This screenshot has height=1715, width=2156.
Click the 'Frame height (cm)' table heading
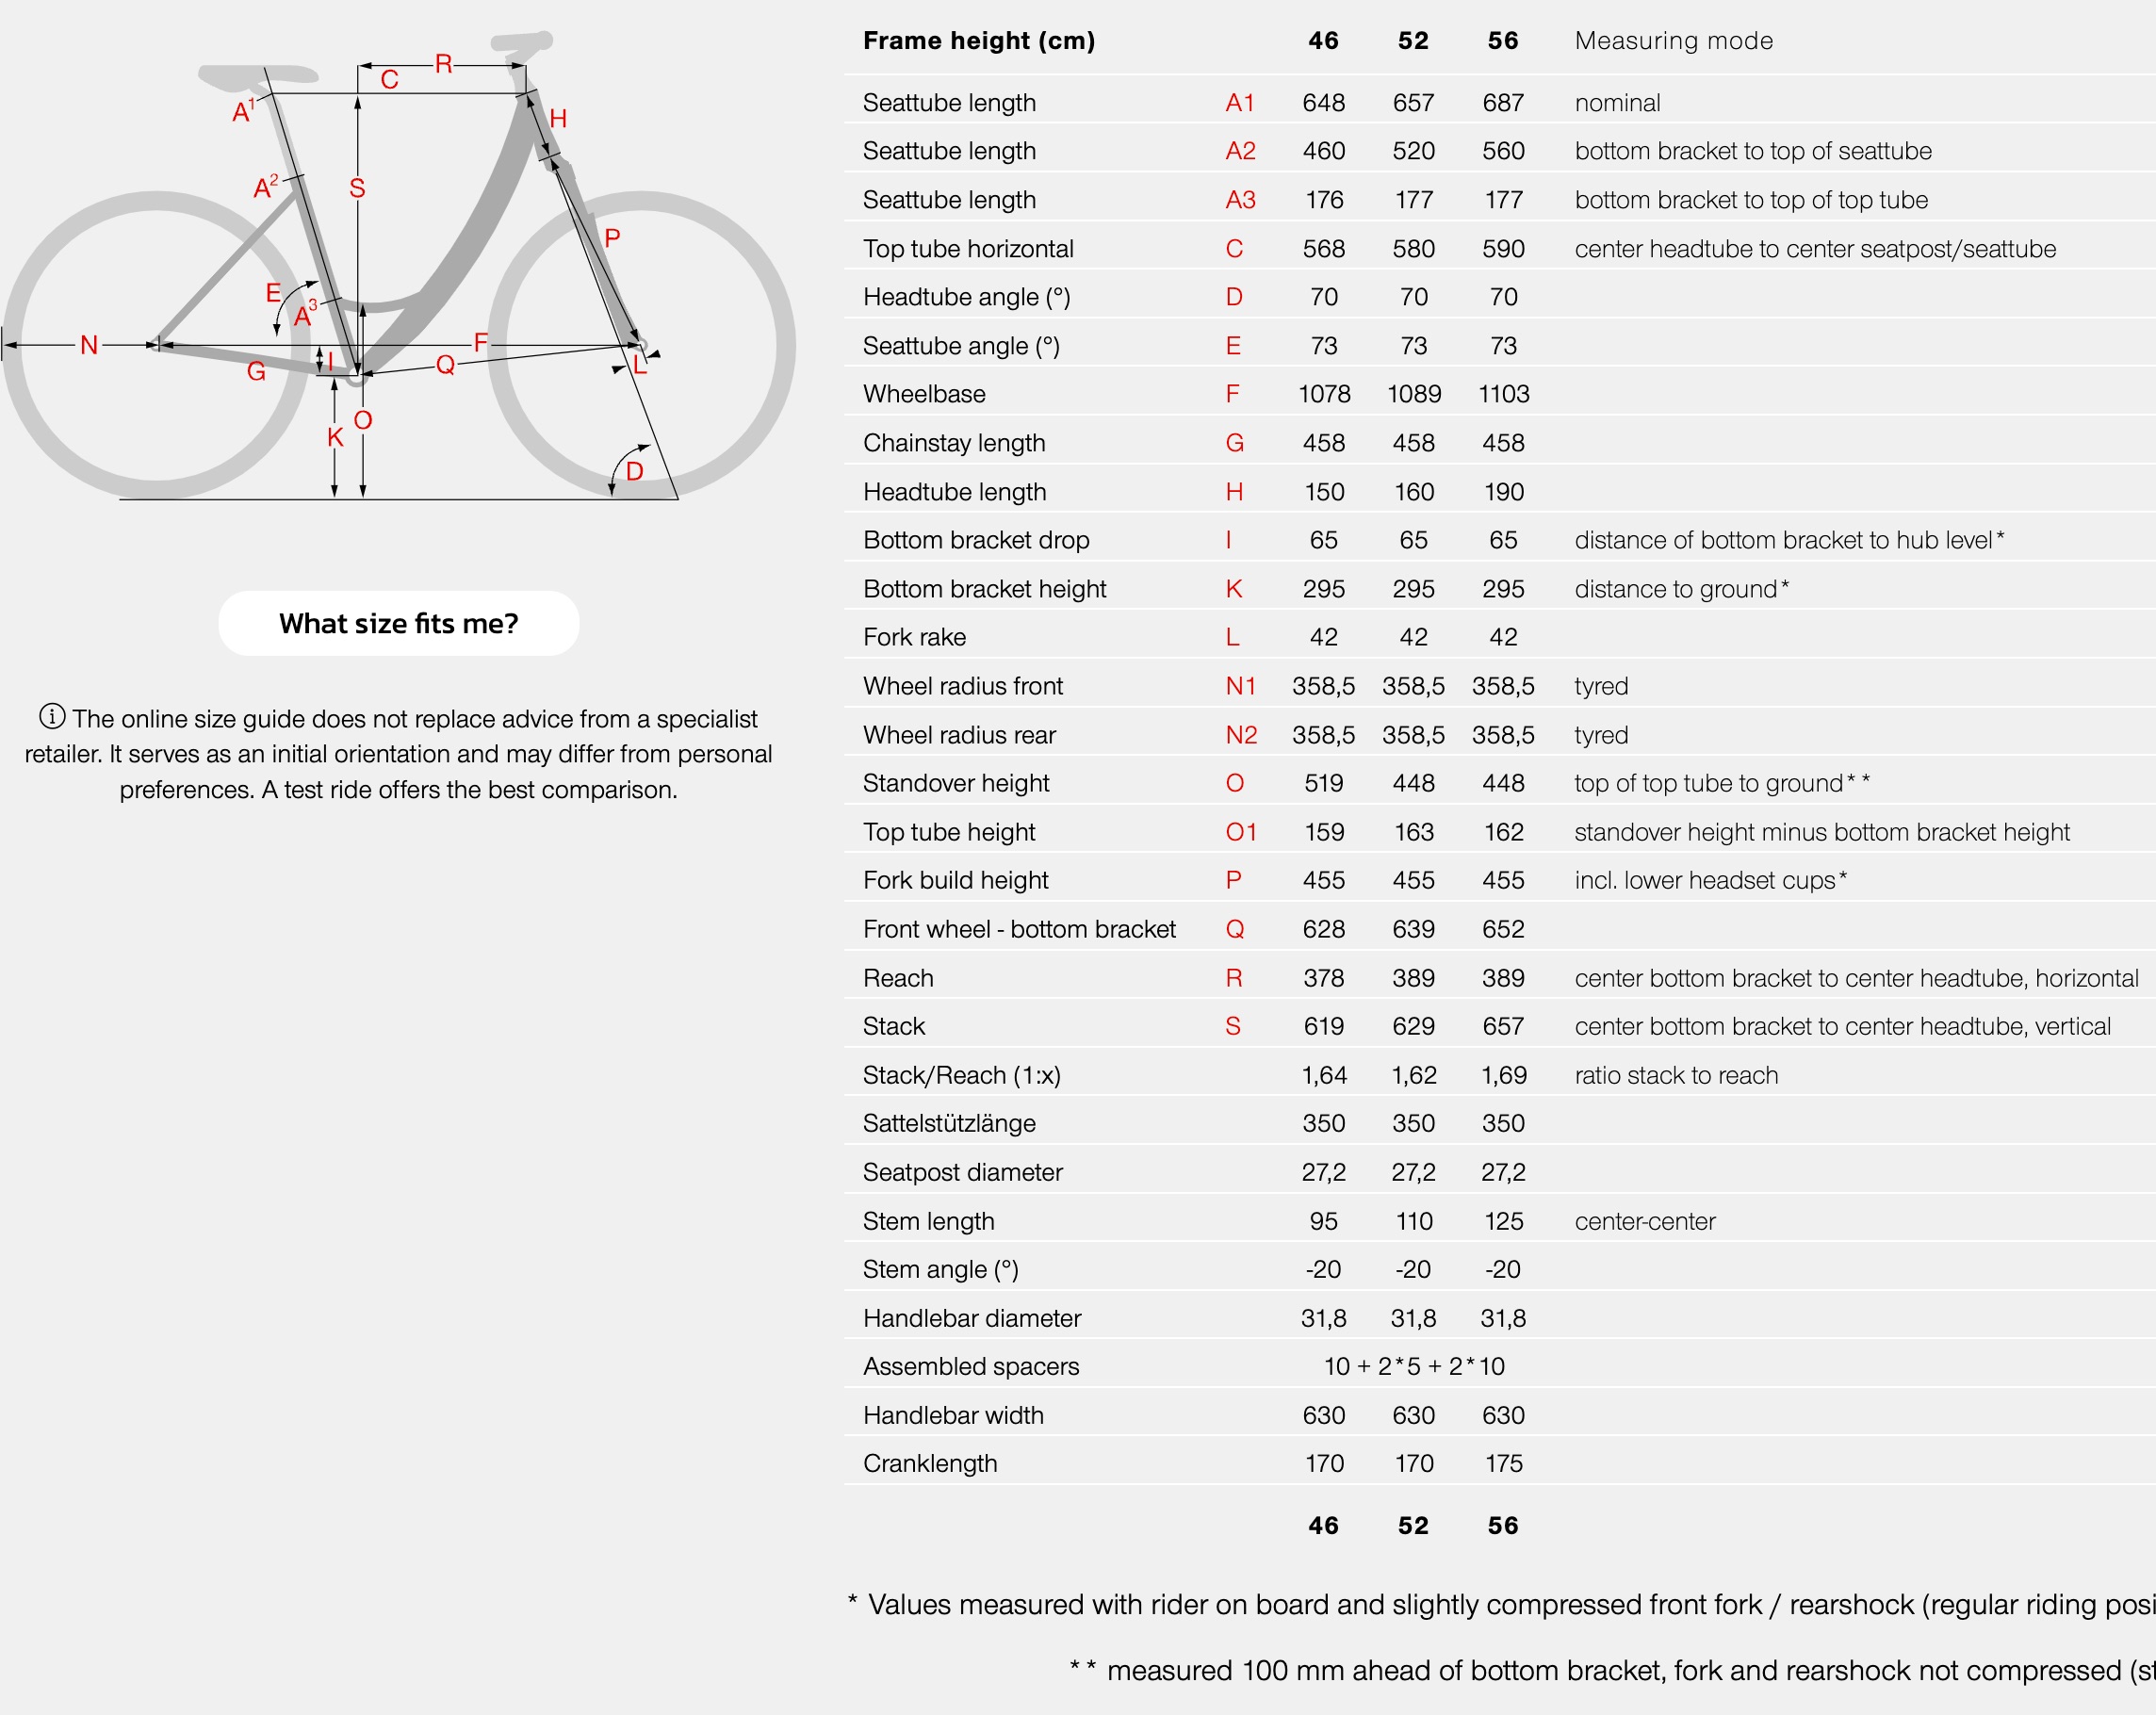tap(979, 41)
